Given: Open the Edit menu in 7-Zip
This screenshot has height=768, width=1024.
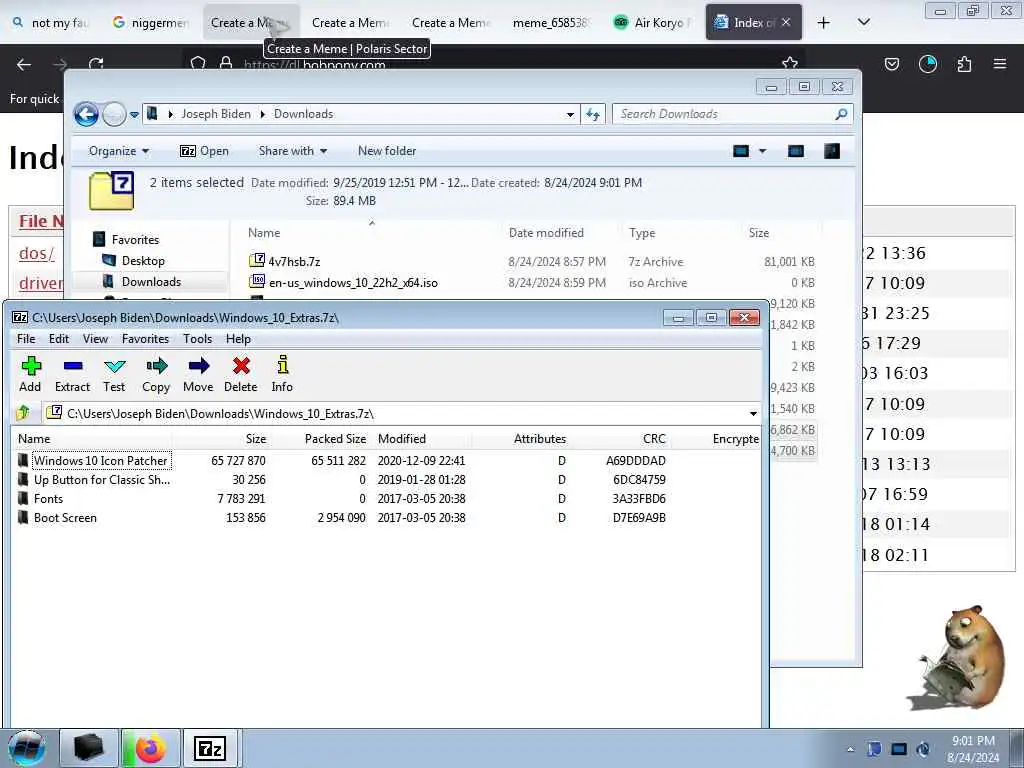Looking at the screenshot, I should point(59,339).
